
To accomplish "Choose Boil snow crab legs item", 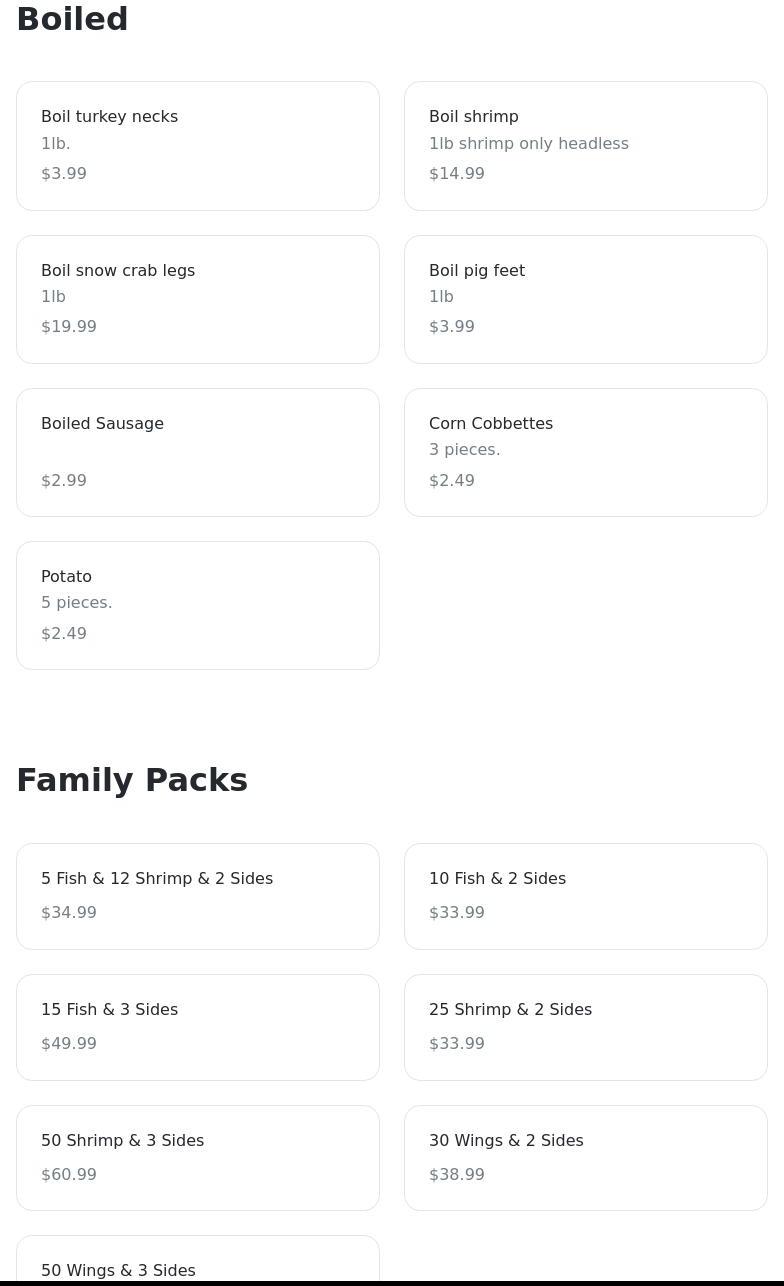I will point(198,299).
